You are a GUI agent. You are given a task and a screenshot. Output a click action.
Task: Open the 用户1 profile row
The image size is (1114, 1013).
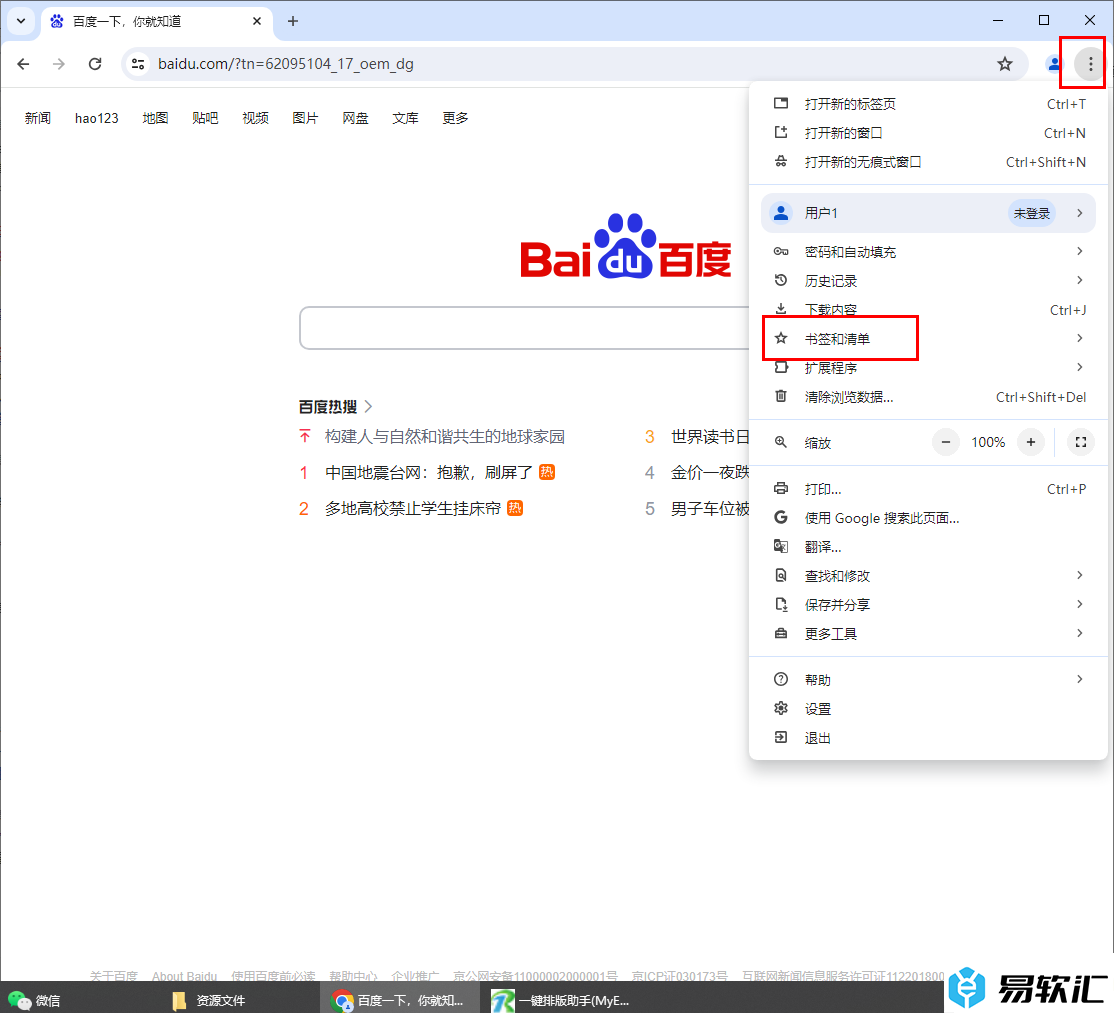click(928, 213)
